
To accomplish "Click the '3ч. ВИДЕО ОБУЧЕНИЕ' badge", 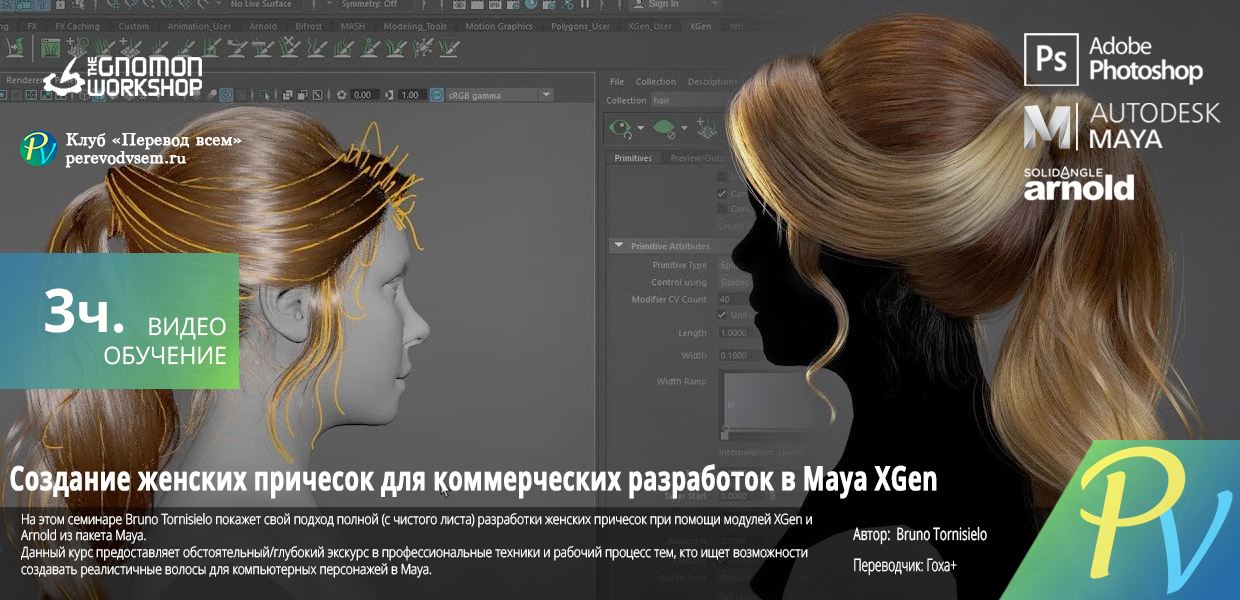I will click(x=119, y=321).
